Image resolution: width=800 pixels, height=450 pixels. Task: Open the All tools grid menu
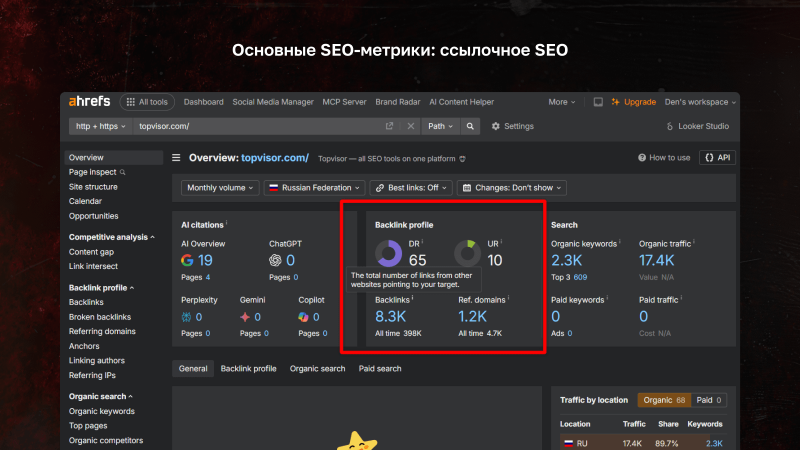pyautogui.click(x=147, y=102)
